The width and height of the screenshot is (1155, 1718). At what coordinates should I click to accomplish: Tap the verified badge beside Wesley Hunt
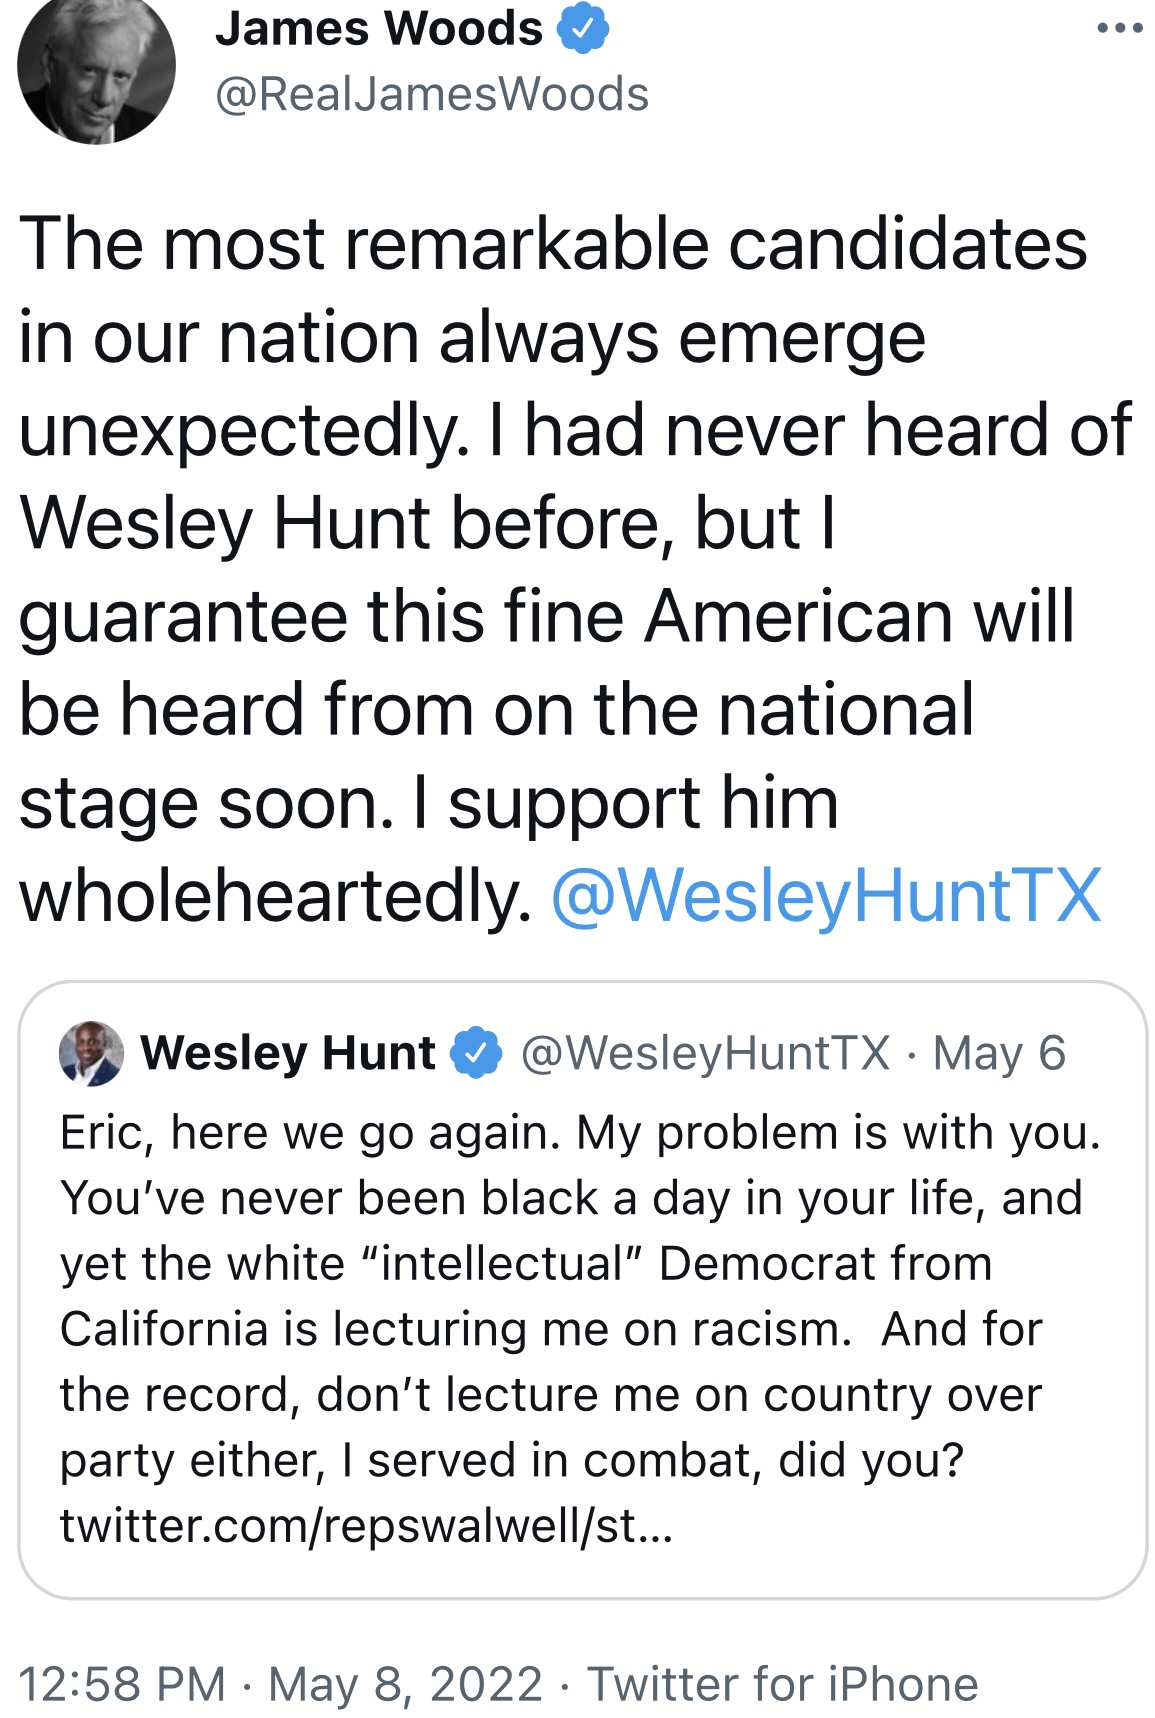[476, 1053]
